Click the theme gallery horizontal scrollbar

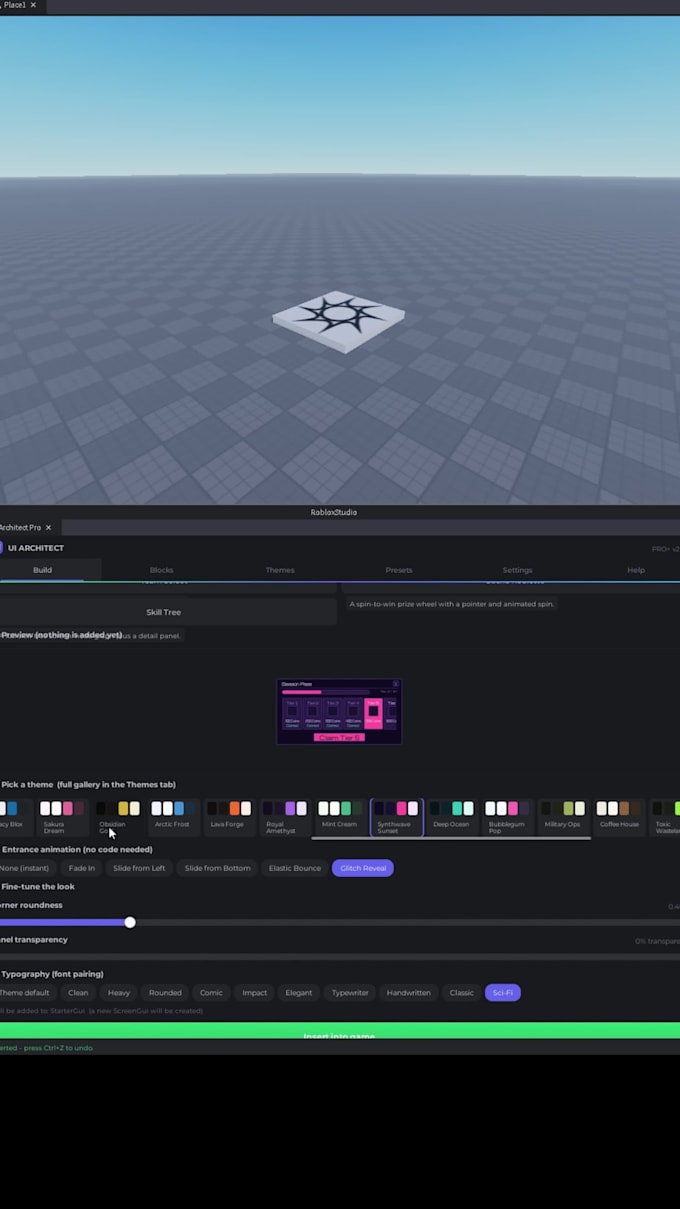click(x=451, y=839)
